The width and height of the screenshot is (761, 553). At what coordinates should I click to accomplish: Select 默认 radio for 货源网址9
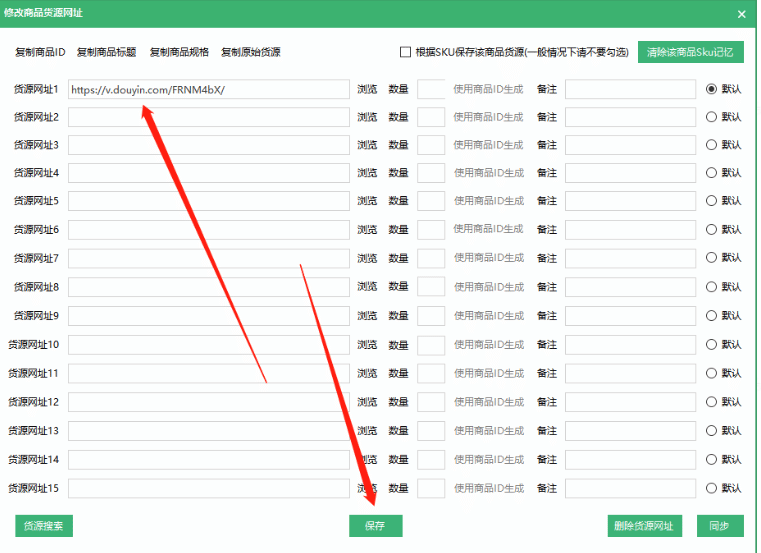tap(711, 316)
